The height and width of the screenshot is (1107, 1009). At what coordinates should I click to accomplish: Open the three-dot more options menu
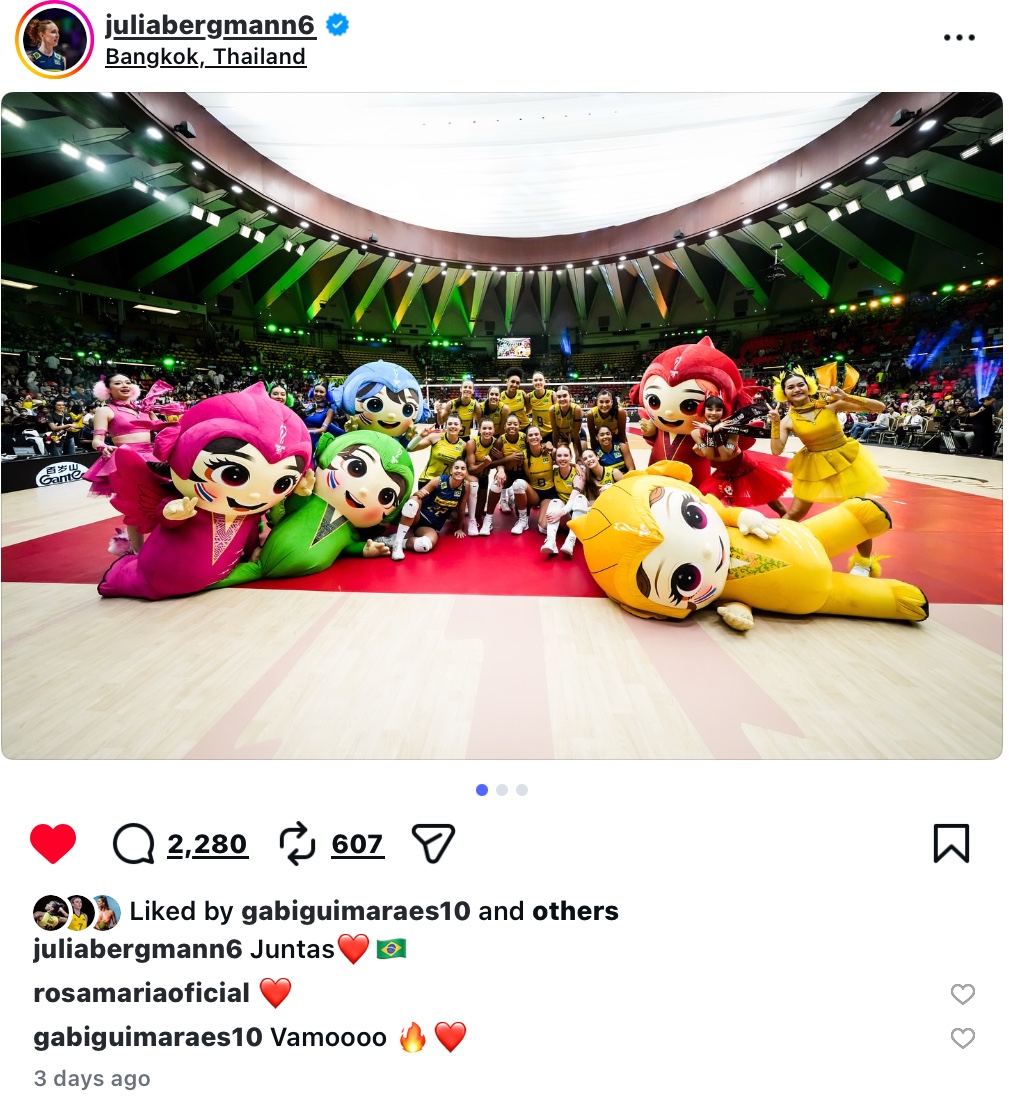coord(959,37)
